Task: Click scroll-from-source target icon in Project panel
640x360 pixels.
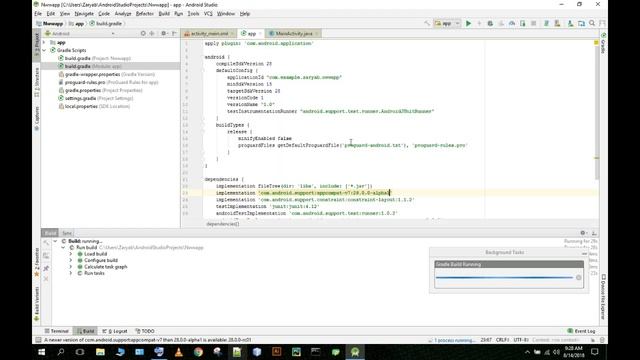Action: [143, 33]
